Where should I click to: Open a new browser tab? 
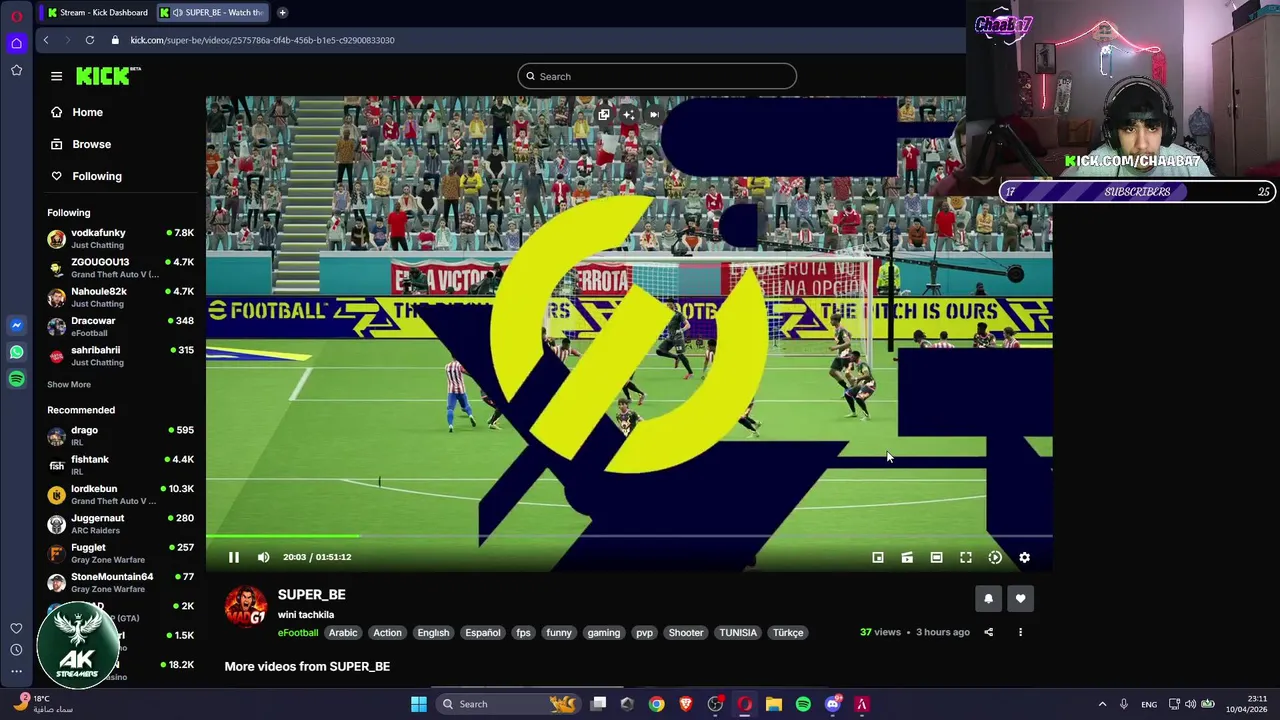[x=282, y=12]
